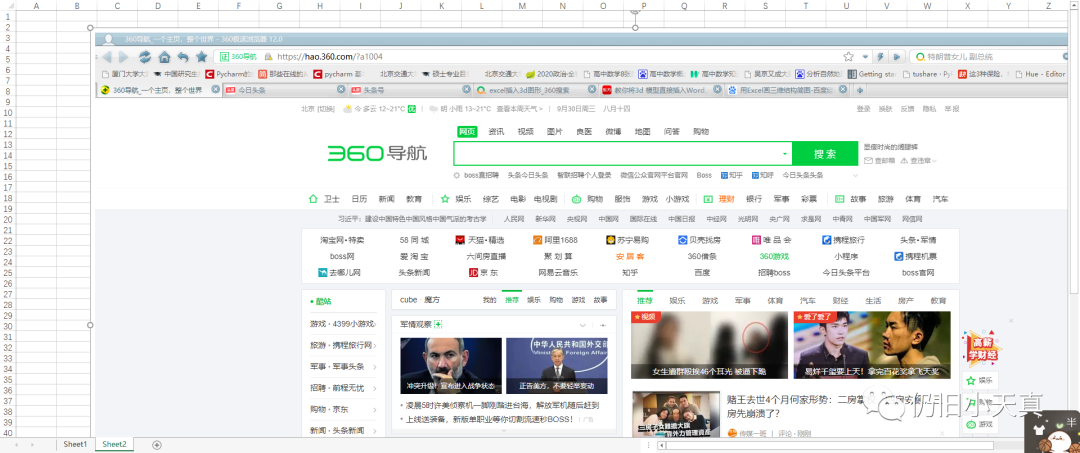Click the Hue - Editor bookmark
The width and height of the screenshot is (1080, 453).
1039,74
